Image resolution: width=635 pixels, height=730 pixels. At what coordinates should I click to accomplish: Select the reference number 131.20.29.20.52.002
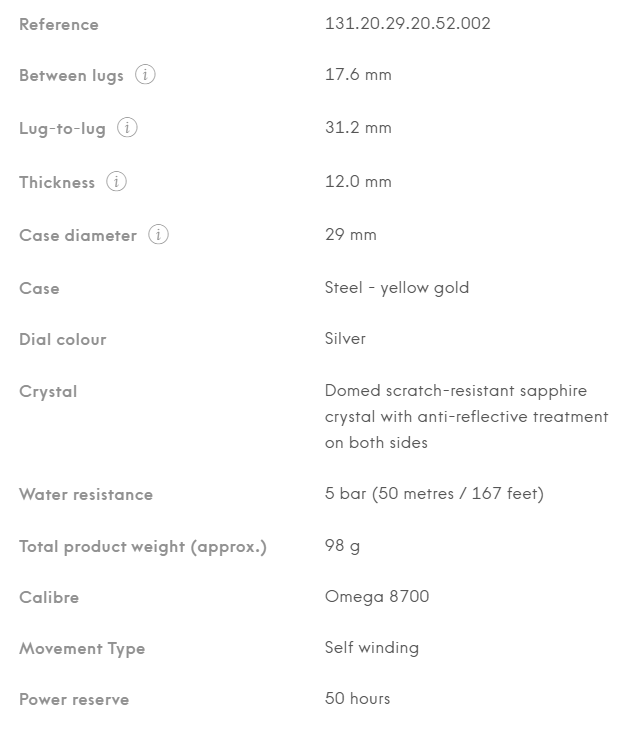point(407,23)
